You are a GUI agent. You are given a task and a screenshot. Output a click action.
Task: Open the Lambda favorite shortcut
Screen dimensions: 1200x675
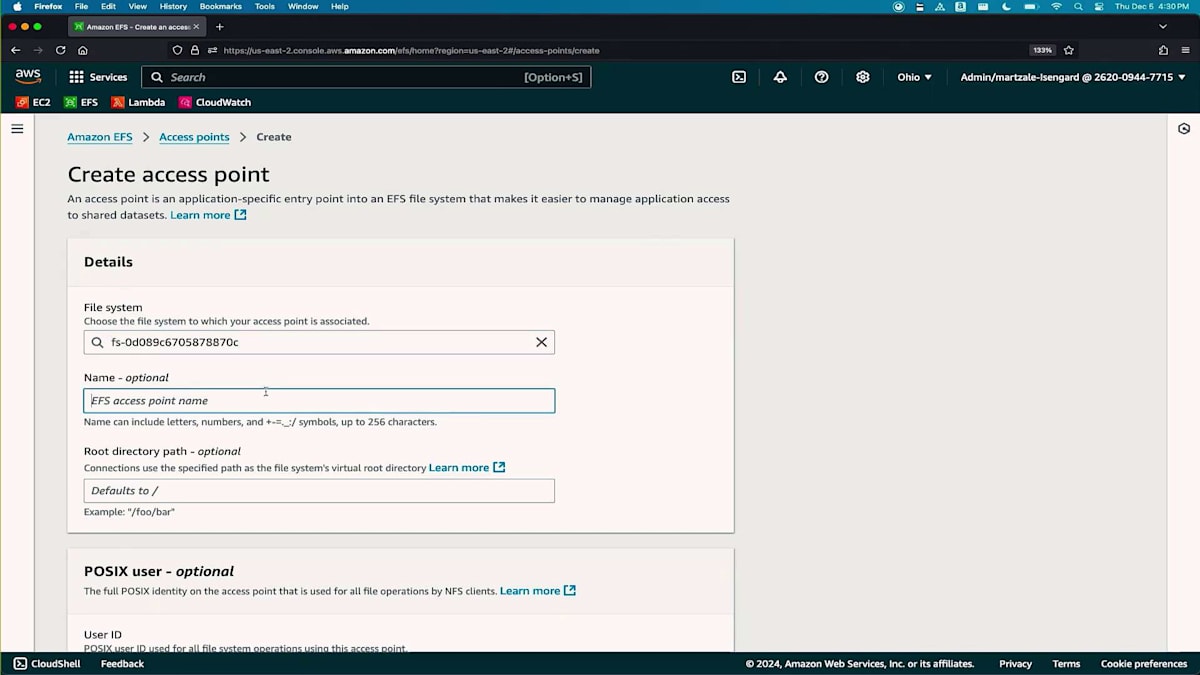click(138, 102)
